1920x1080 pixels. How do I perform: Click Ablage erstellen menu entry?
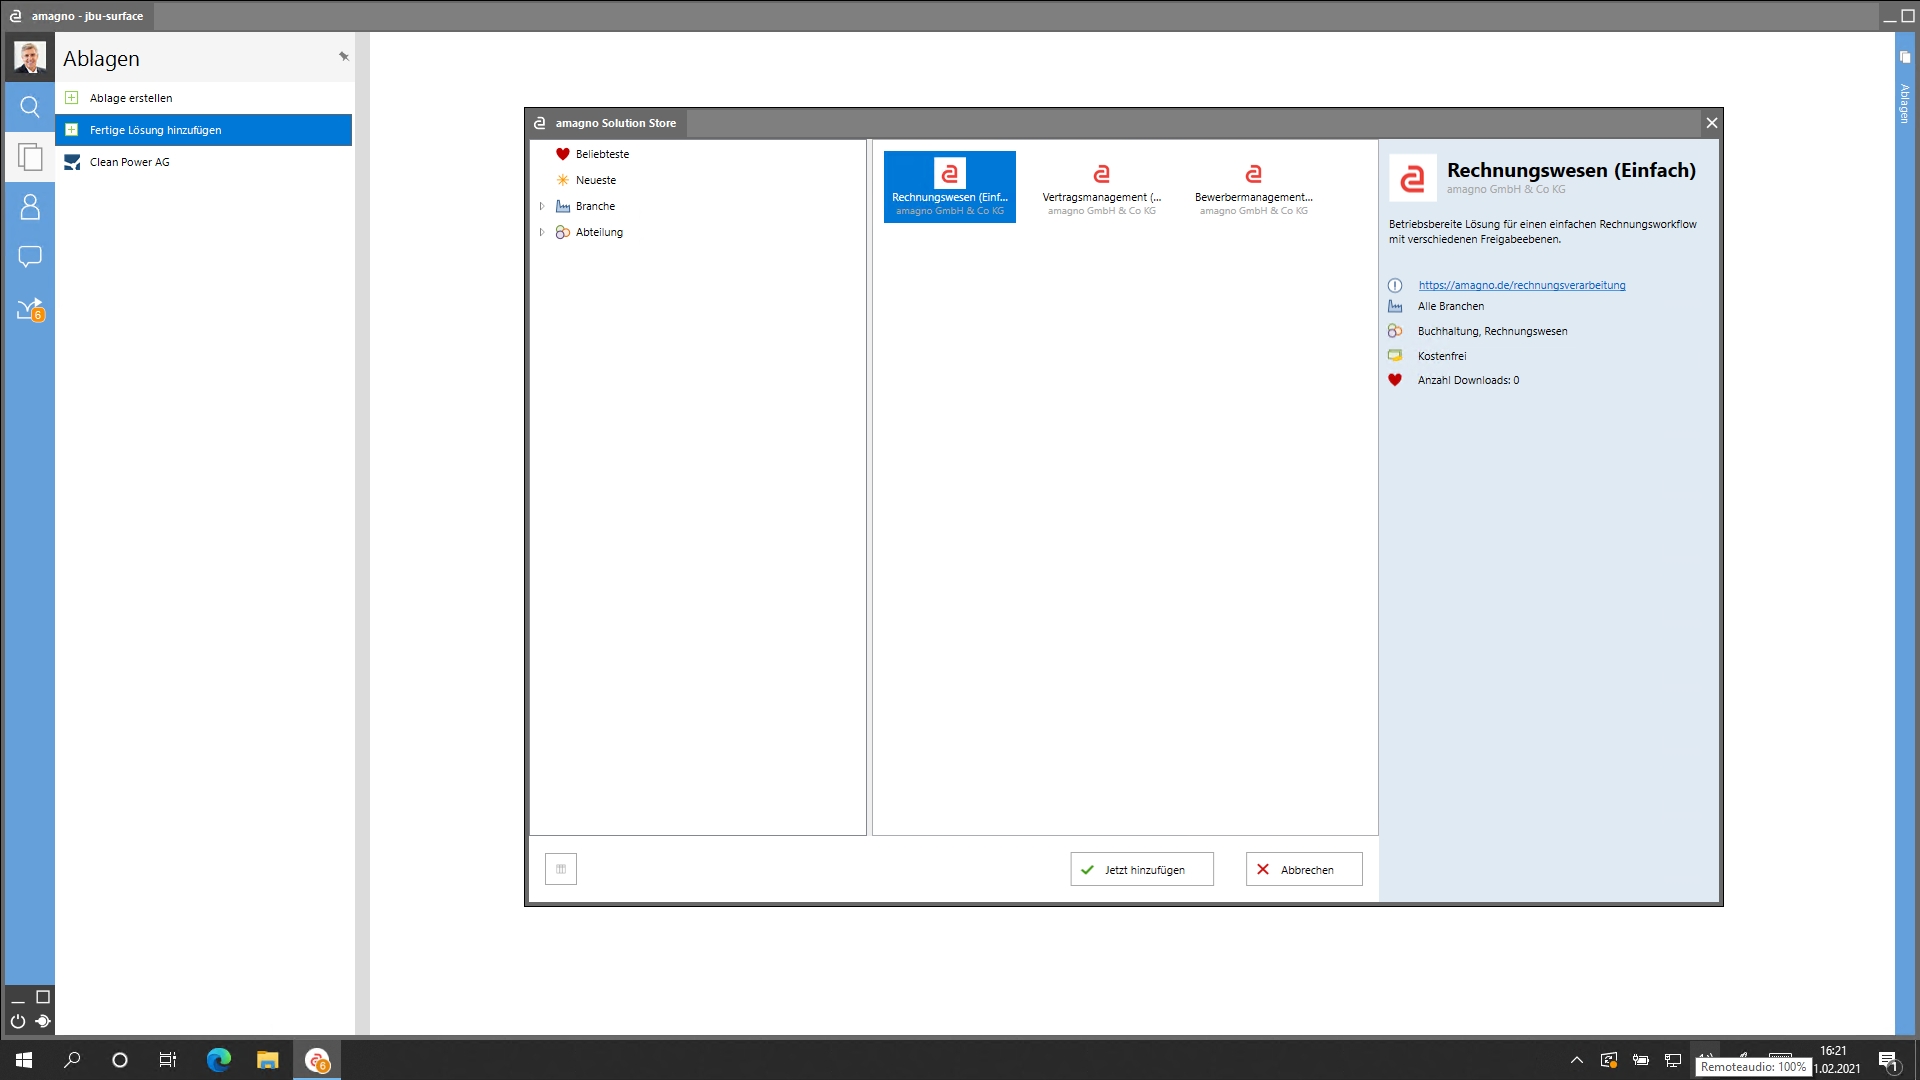130,98
